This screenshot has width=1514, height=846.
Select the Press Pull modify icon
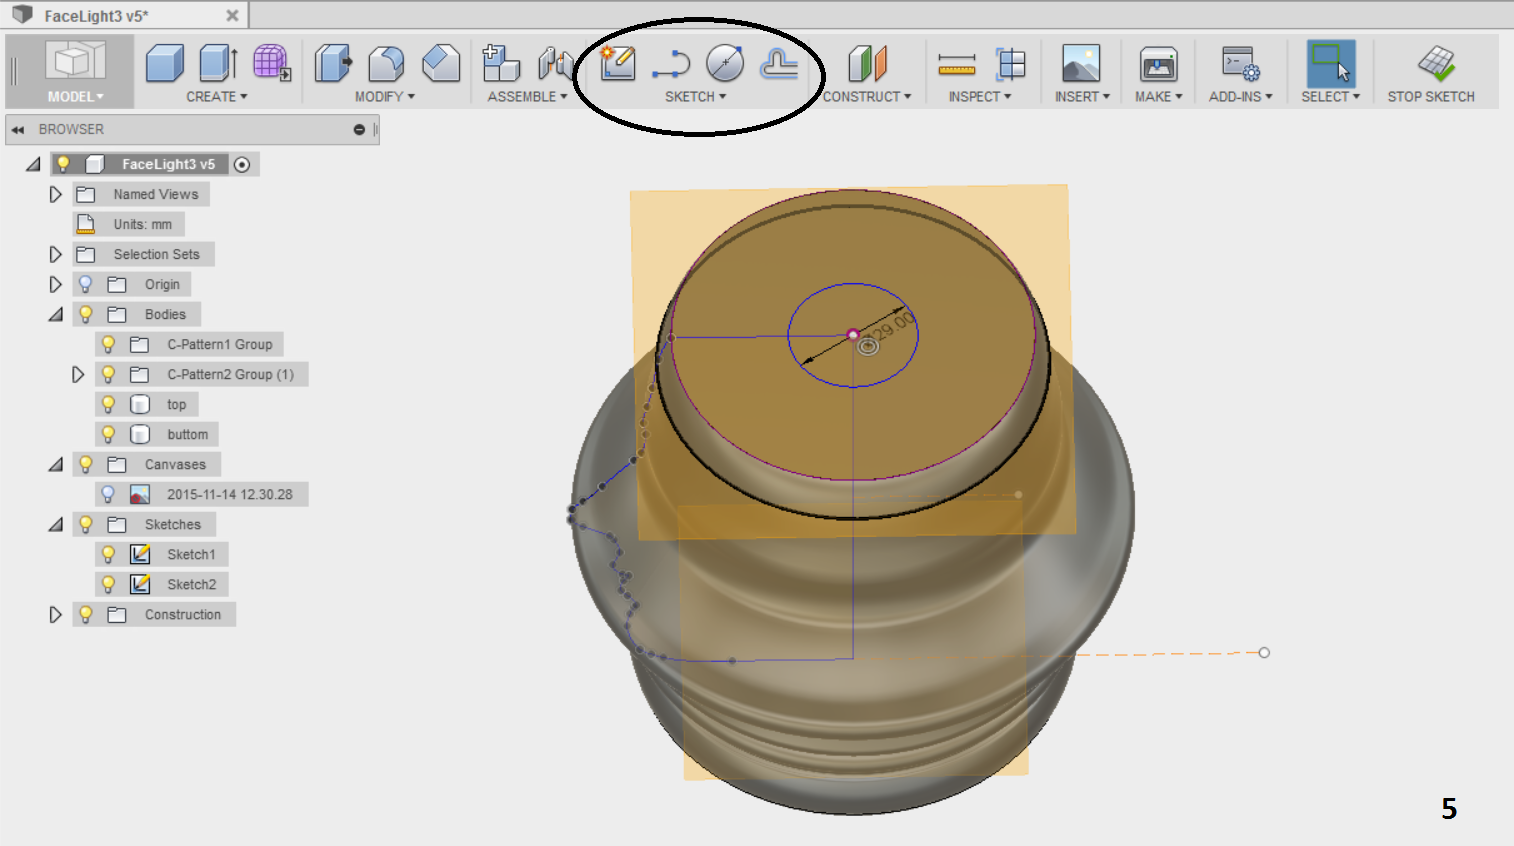333,63
